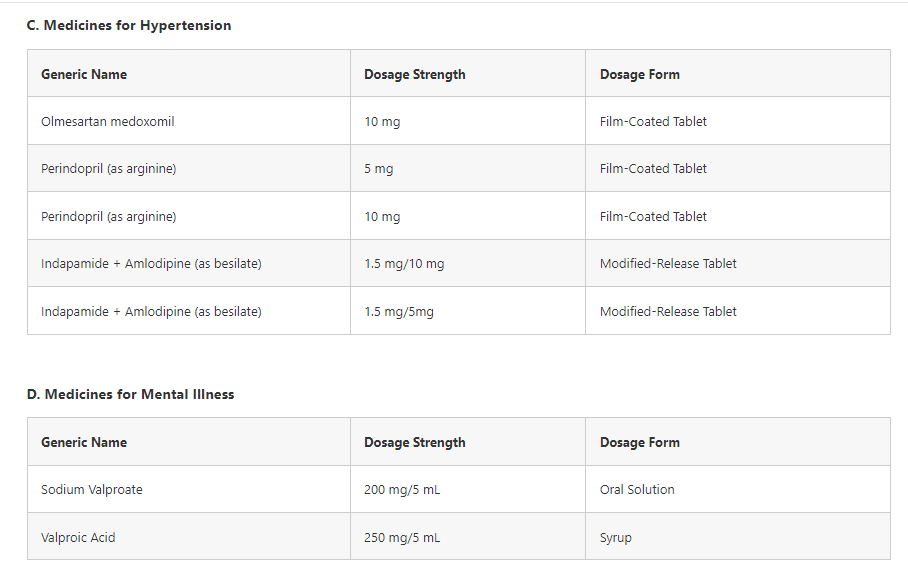The width and height of the screenshot is (908, 576).
Task: Select the Olmesartan medoxomil cell
Action: click(x=108, y=121)
